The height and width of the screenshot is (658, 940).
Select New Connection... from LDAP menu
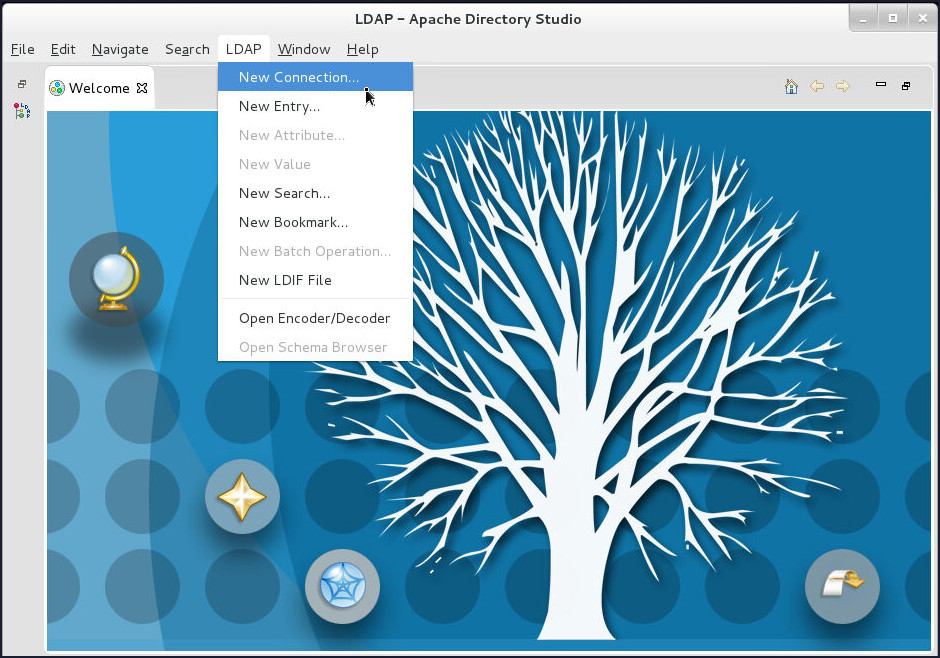(x=298, y=77)
